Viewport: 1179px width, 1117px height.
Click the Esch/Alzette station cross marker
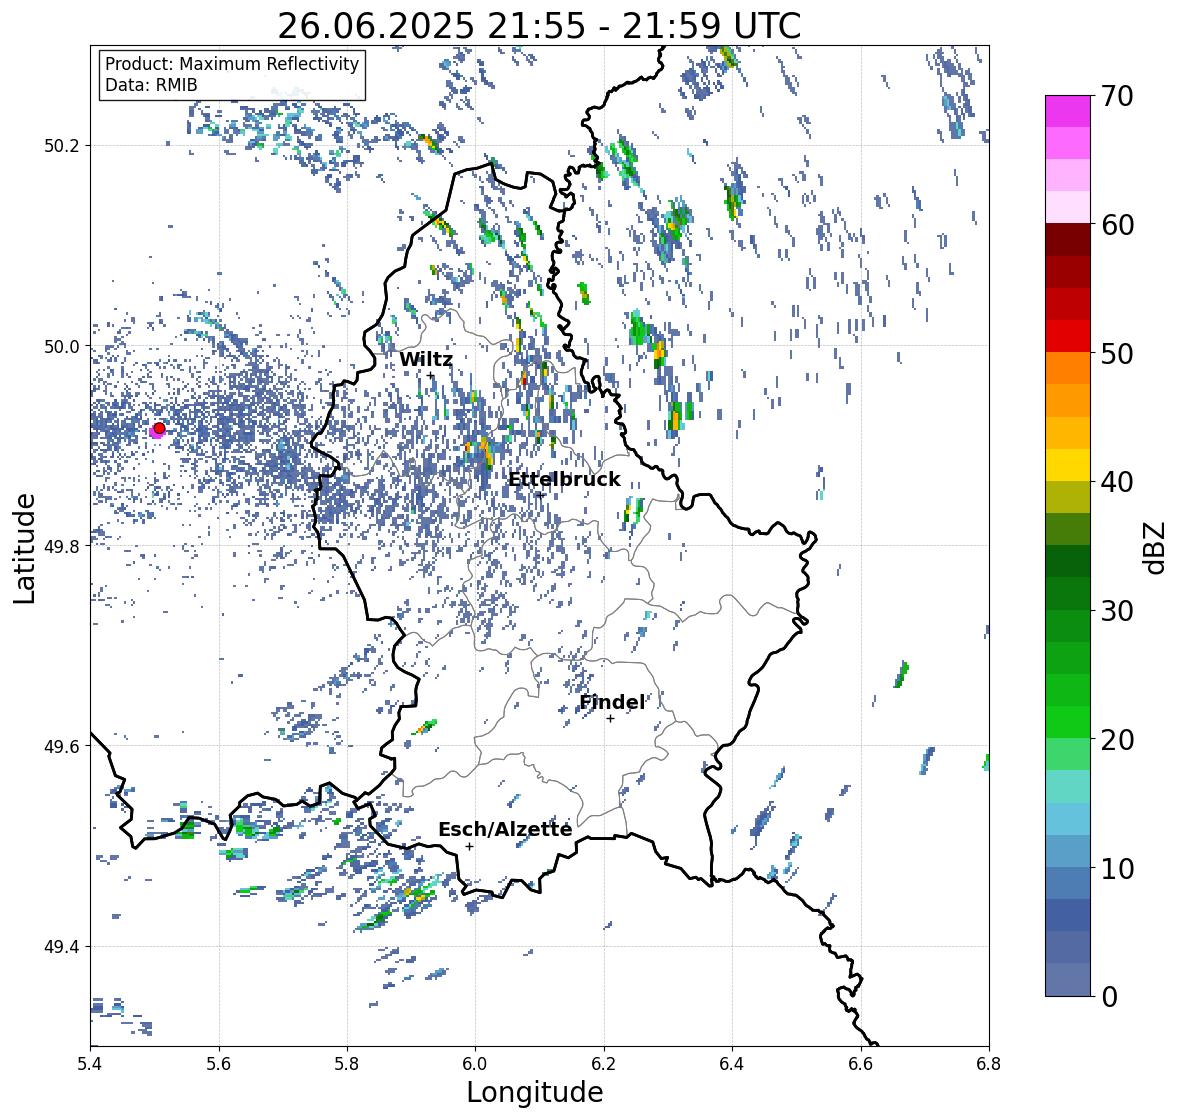(469, 846)
